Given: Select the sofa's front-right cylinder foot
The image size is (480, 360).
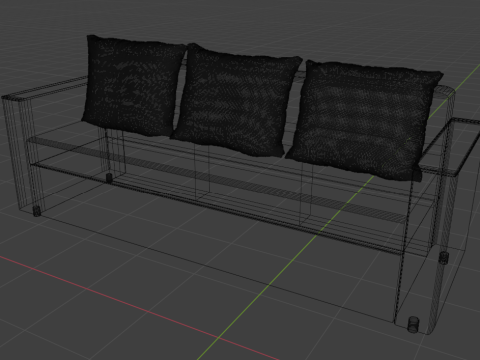Looking at the screenshot, I should pos(413,324).
